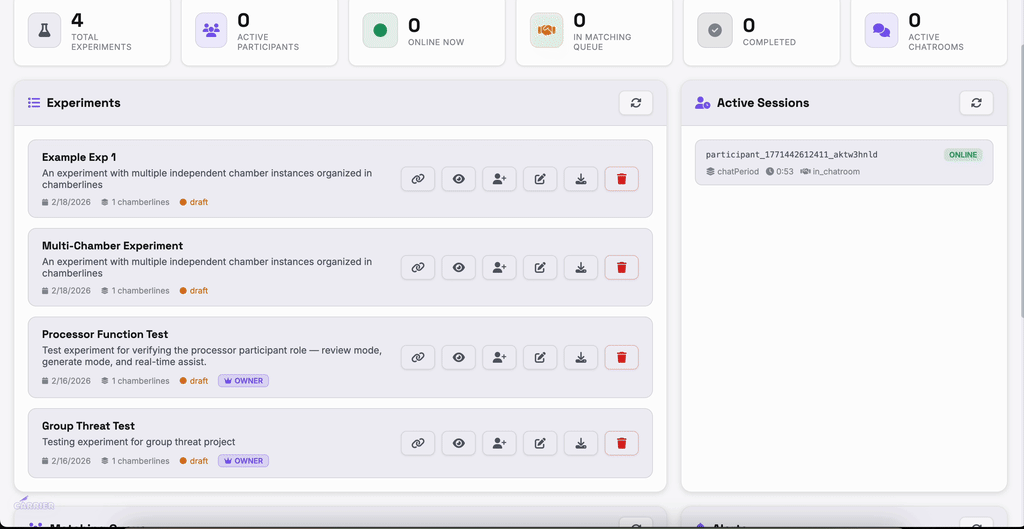
Task: Edit Example Exp 1
Action: click(540, 179)
